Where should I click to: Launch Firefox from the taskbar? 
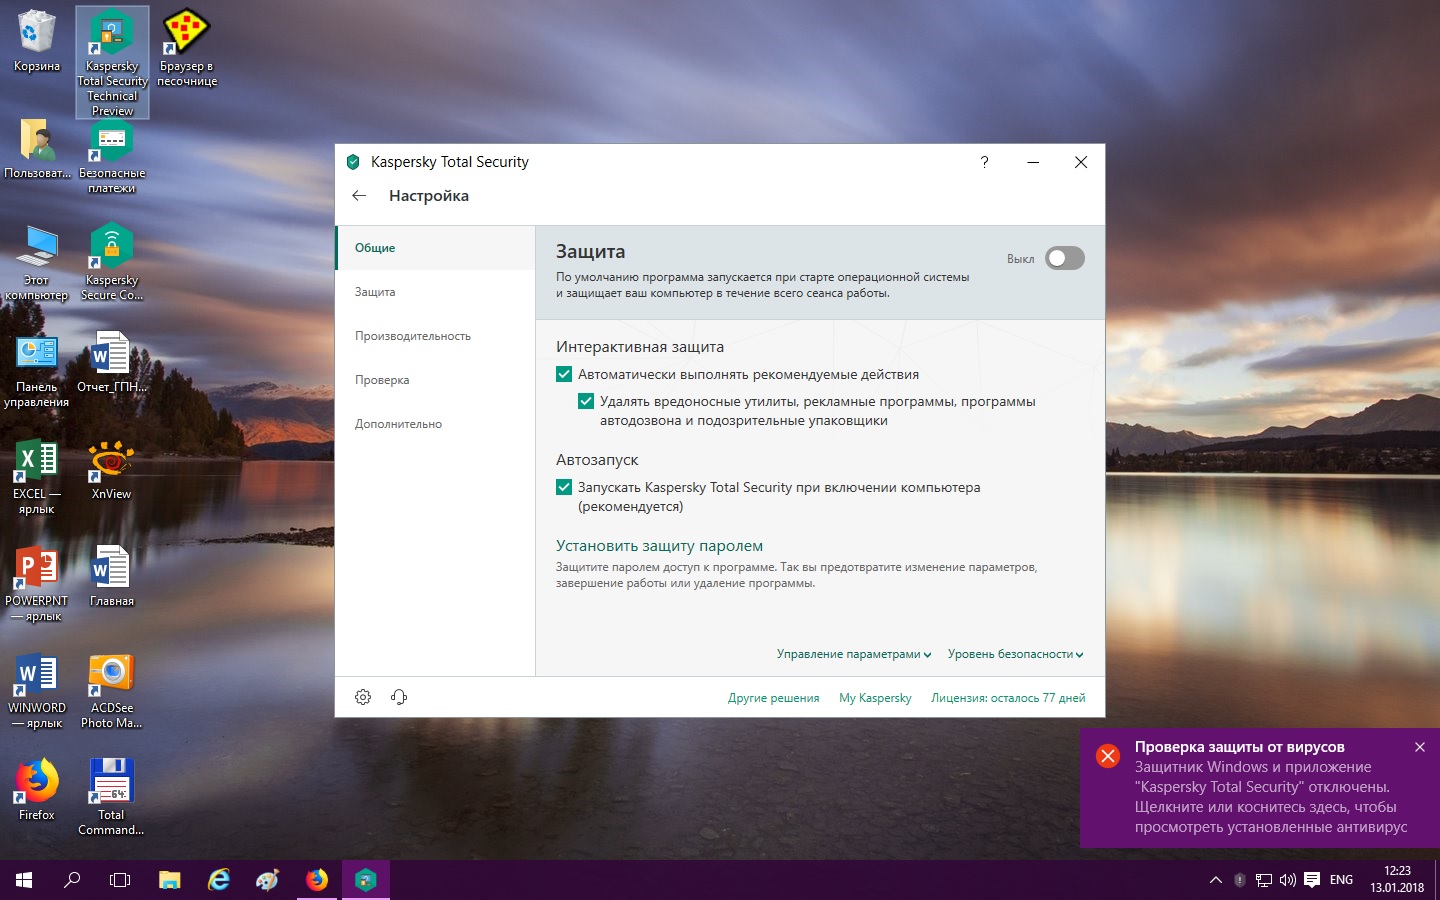[317, 880]
